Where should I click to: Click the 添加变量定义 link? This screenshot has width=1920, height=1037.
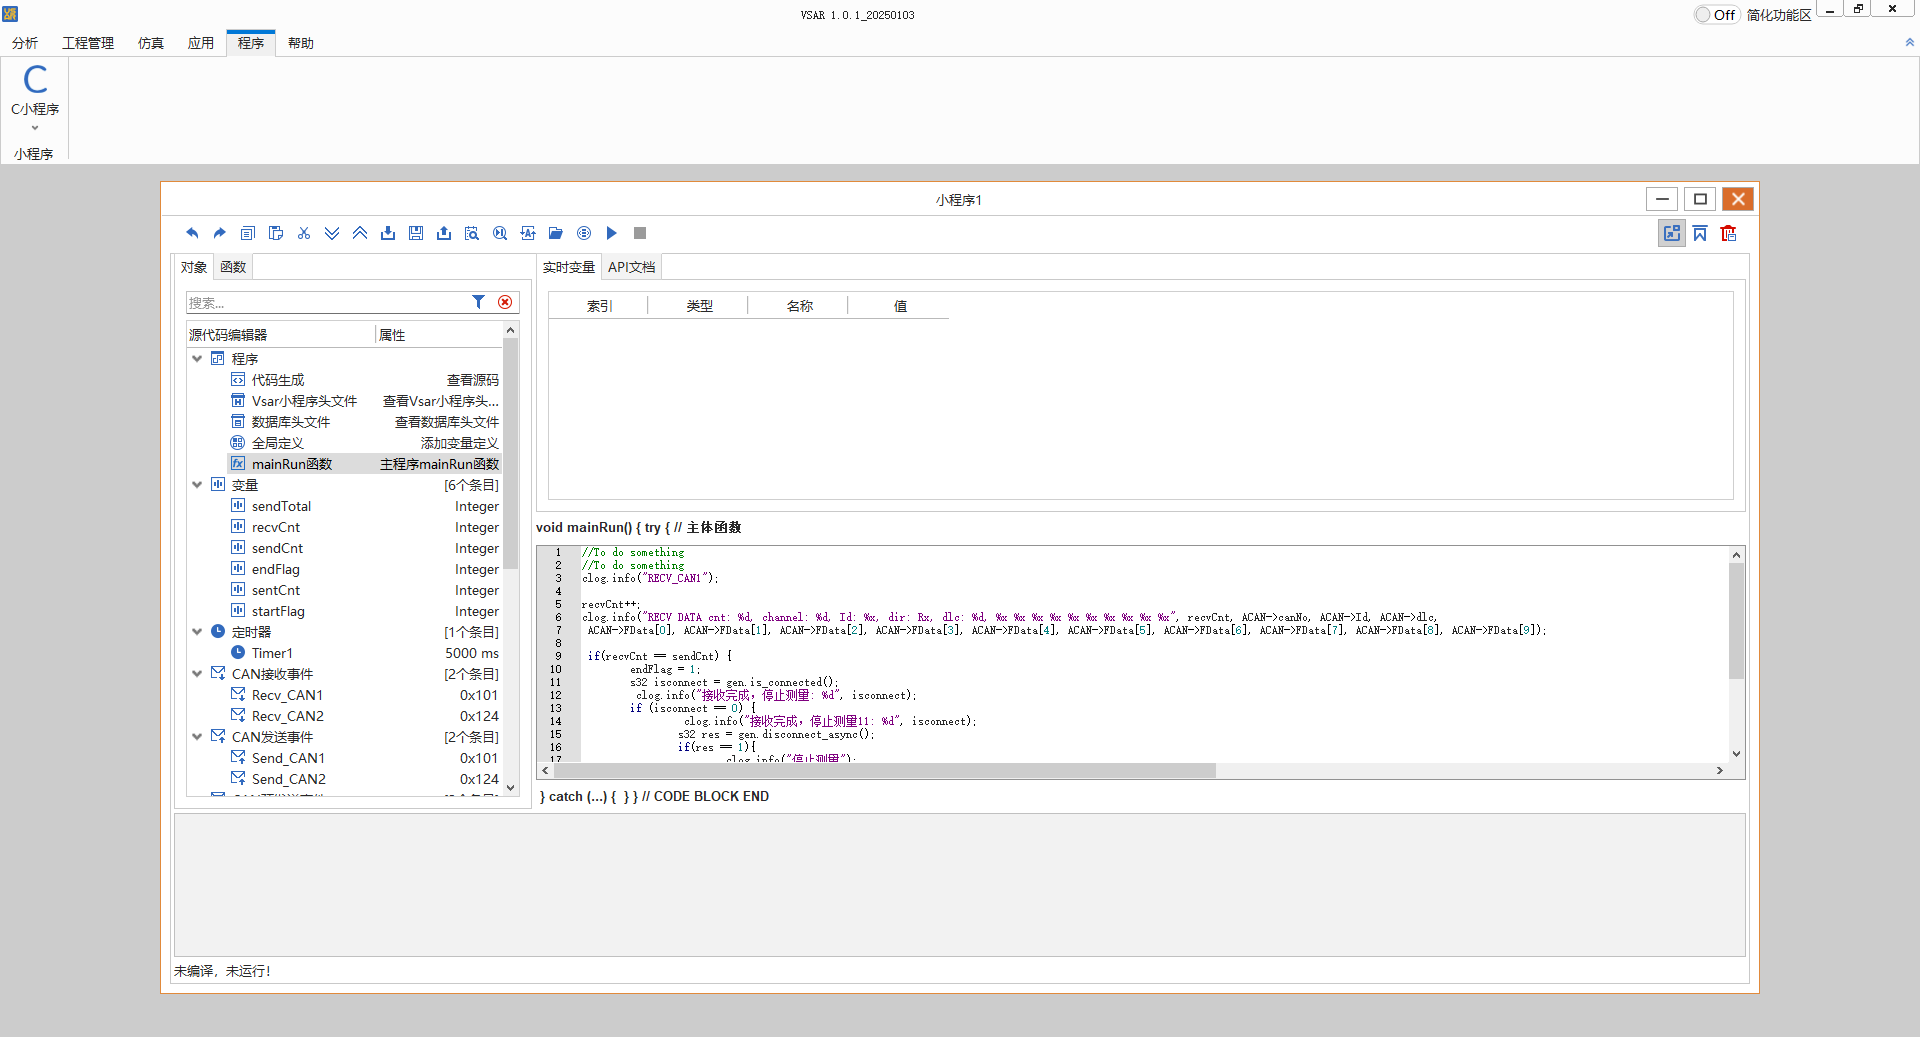point(459,443)
